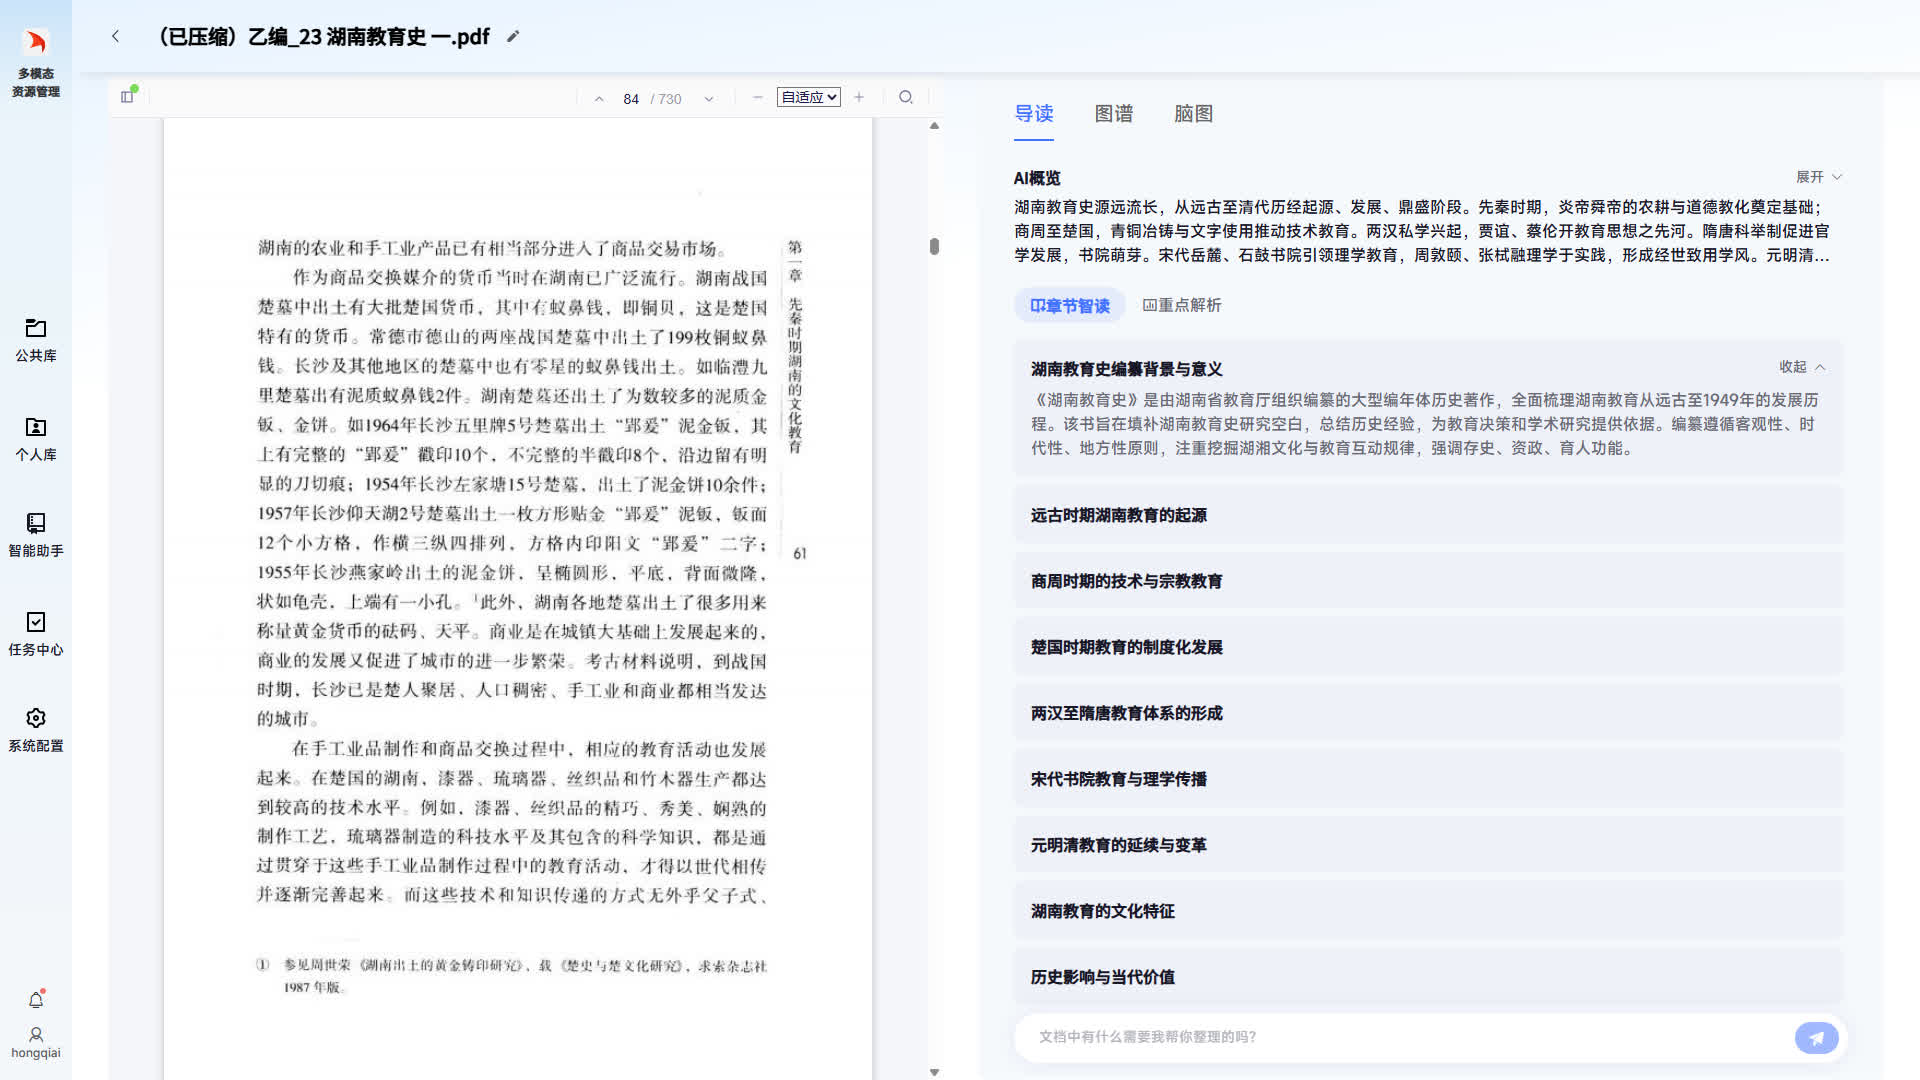Expand 元明清教育的延续与变革 section
This screenshot has height=1080, width=1920.
tap(1428, 845)
